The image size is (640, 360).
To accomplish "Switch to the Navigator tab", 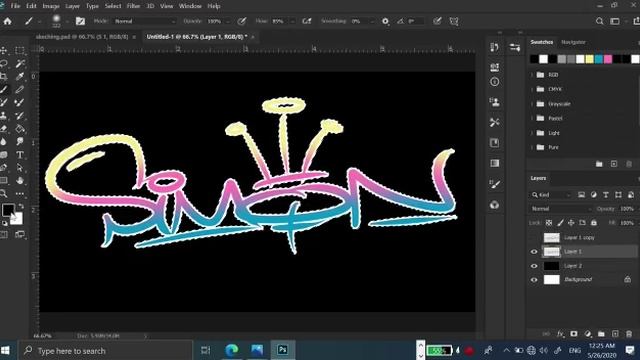I will point(573,42).
